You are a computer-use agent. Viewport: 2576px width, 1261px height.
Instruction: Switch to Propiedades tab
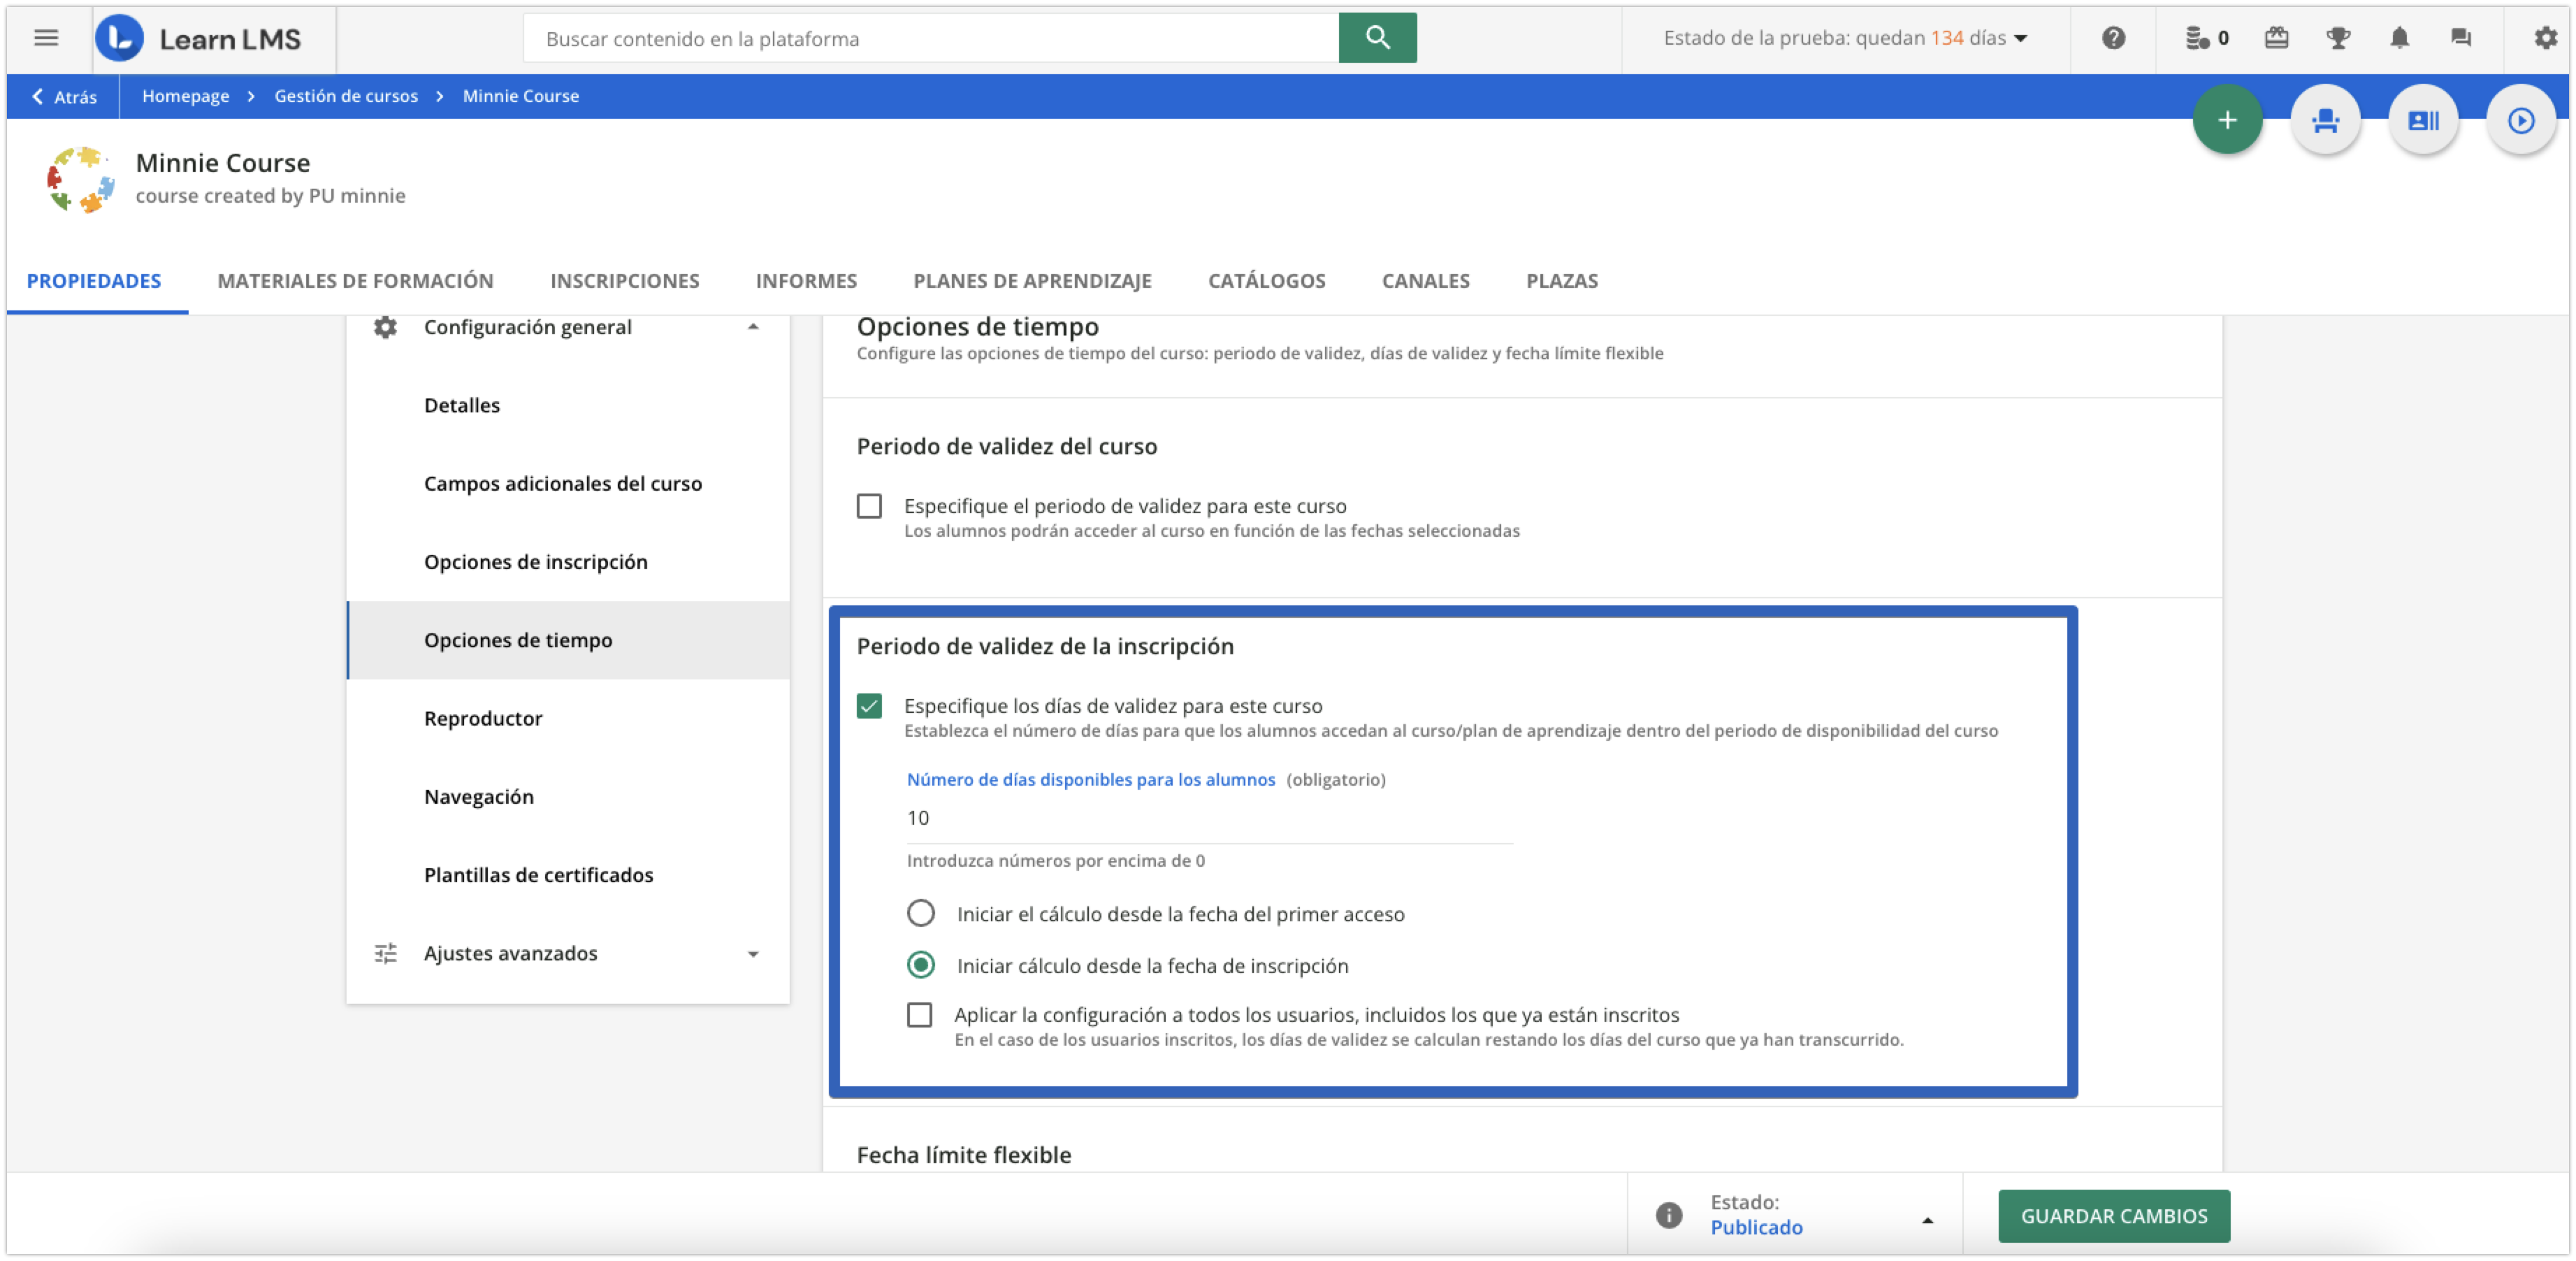pyautogui.click(x=94, y=281)
